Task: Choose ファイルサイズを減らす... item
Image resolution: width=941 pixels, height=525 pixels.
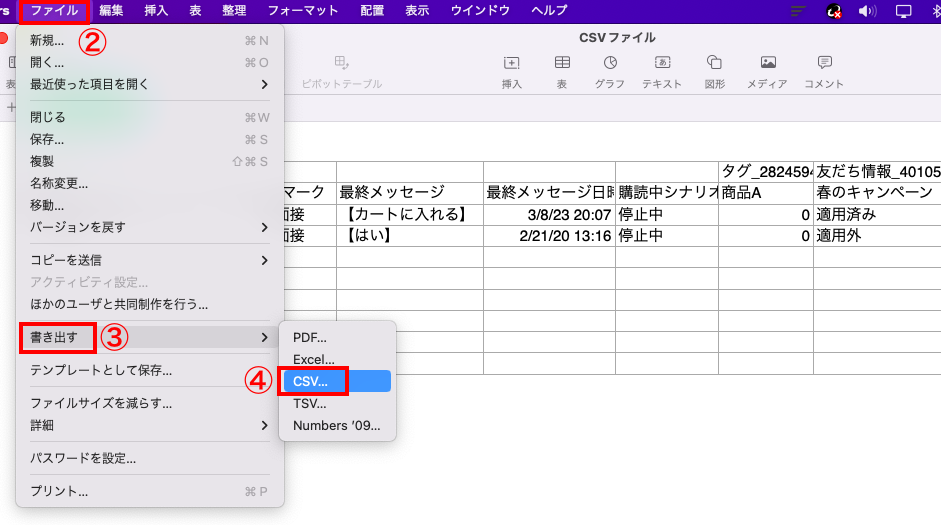Action: [149, 403]
